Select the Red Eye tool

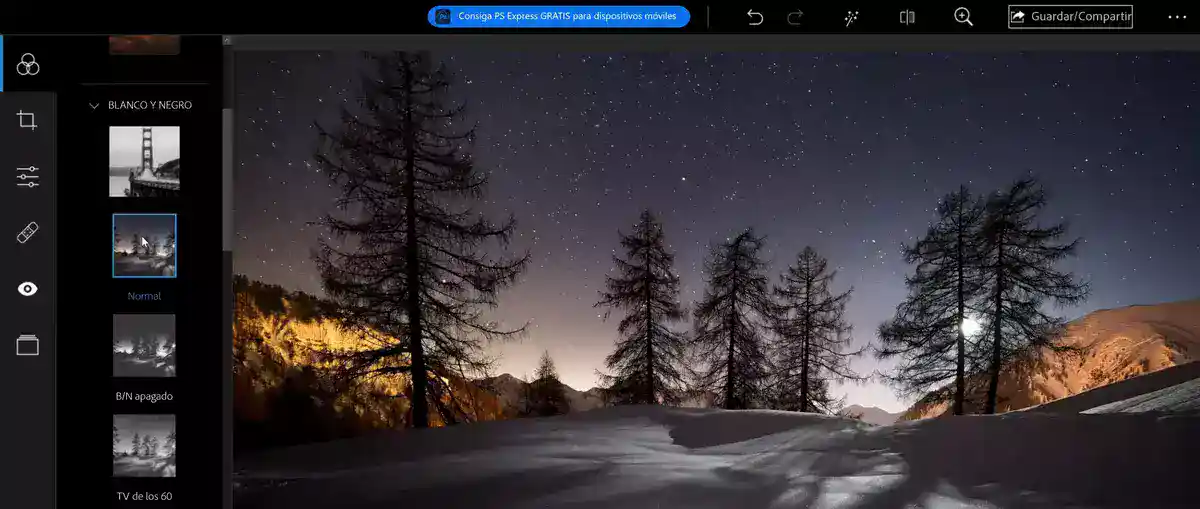pyautogui.click(x=28, y=289)
